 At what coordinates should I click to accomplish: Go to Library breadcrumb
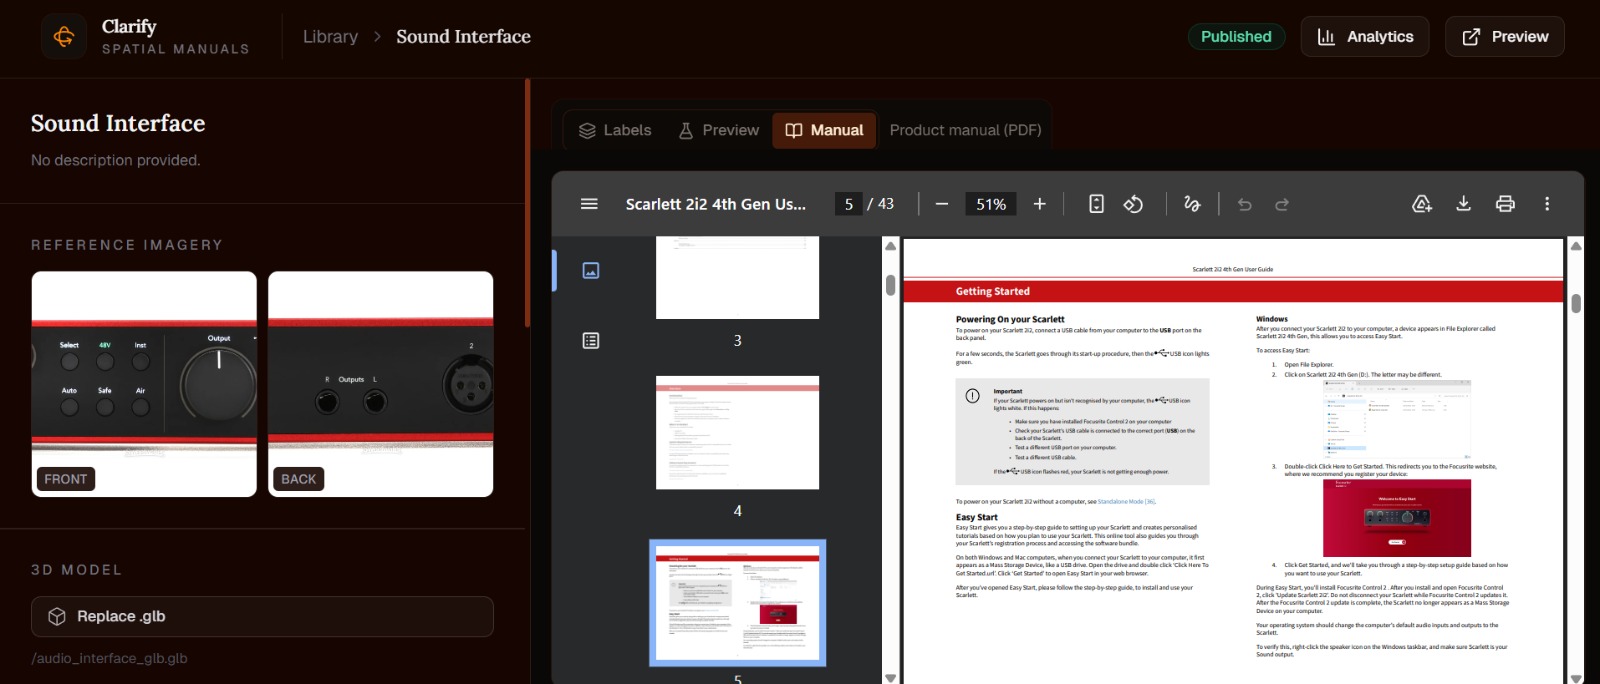tap(330, 37)
